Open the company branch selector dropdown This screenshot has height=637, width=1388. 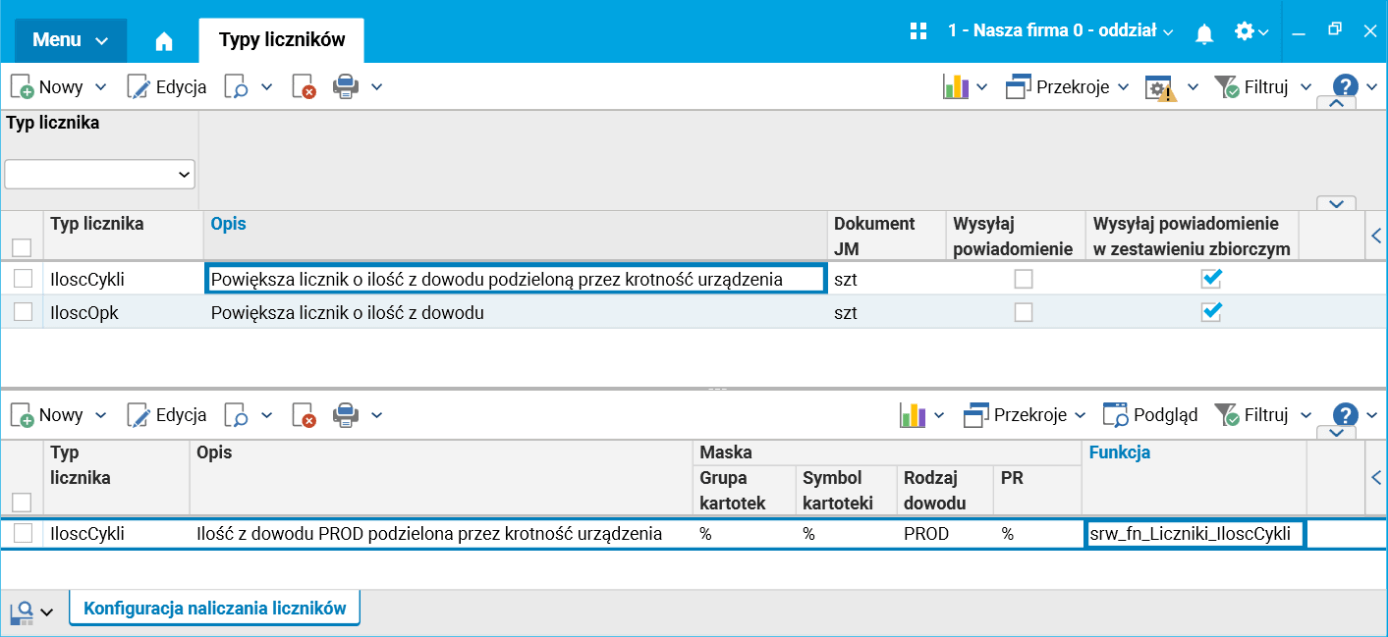pyautogui.click(x=1060, y=31)
